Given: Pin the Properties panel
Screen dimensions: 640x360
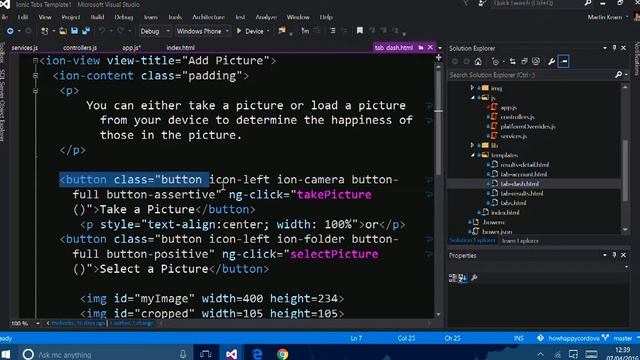Looking at the screenshot, I should coord(614,255).
